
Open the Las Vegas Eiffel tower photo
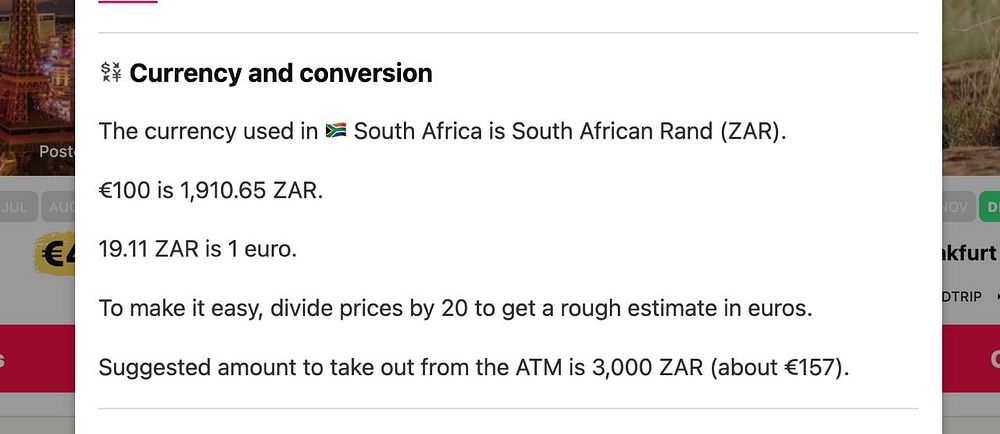(x=37, y=87)
